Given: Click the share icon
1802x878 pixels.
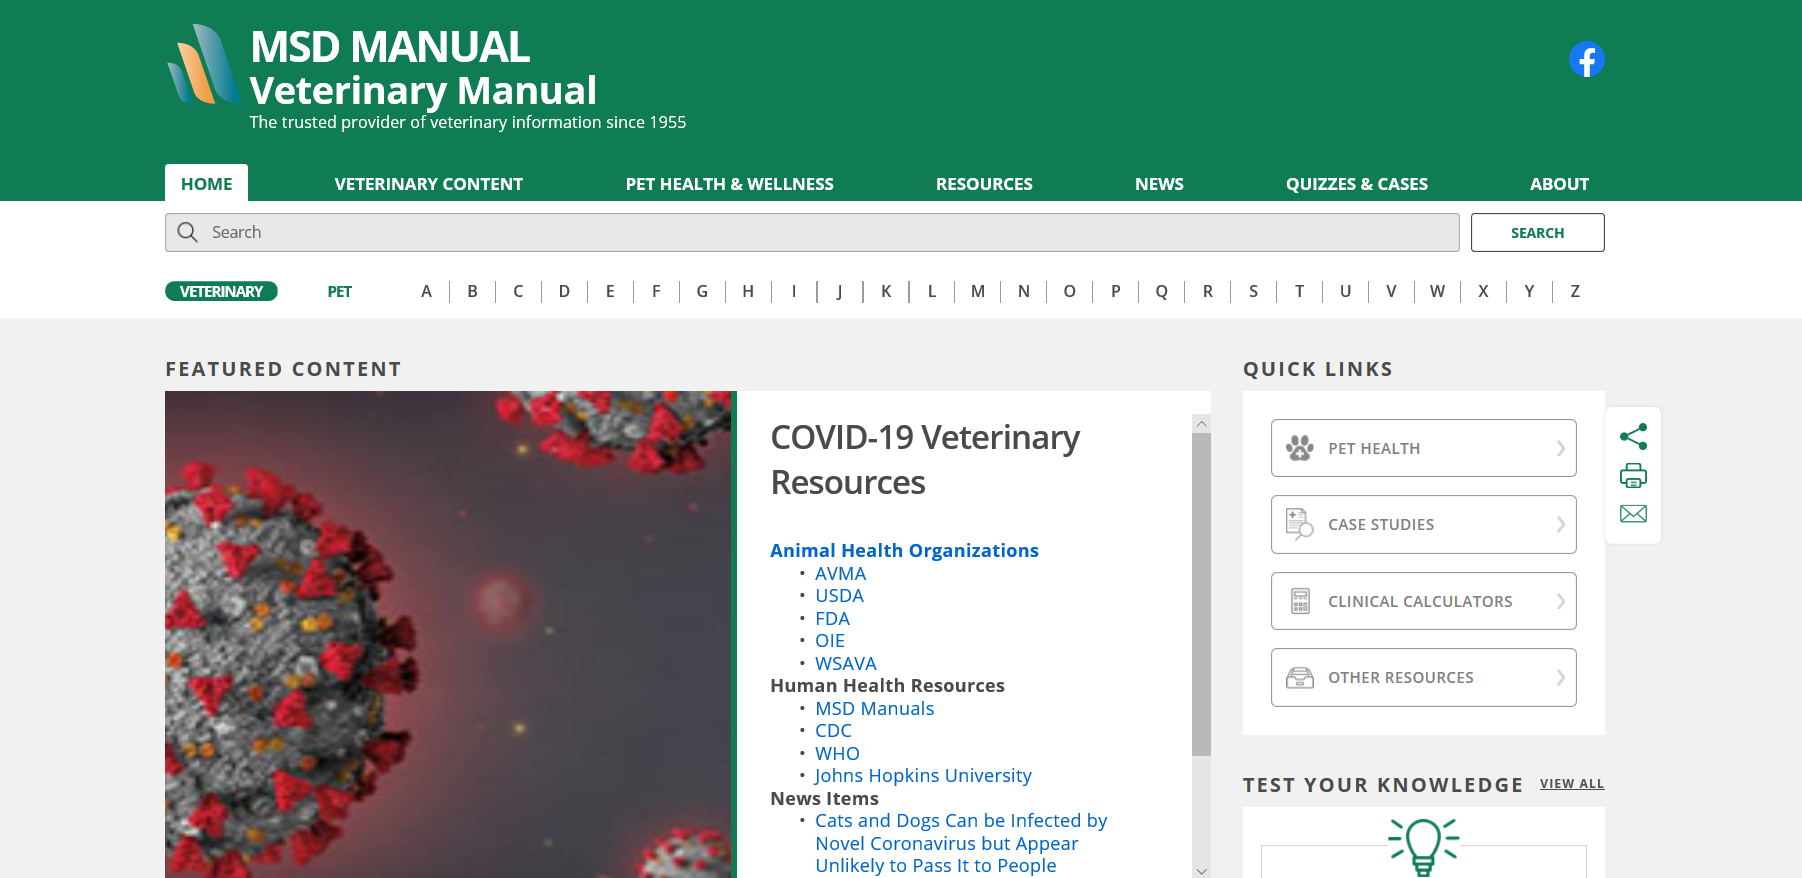Looking at the screenshot, I should (x=1633, y=437).
